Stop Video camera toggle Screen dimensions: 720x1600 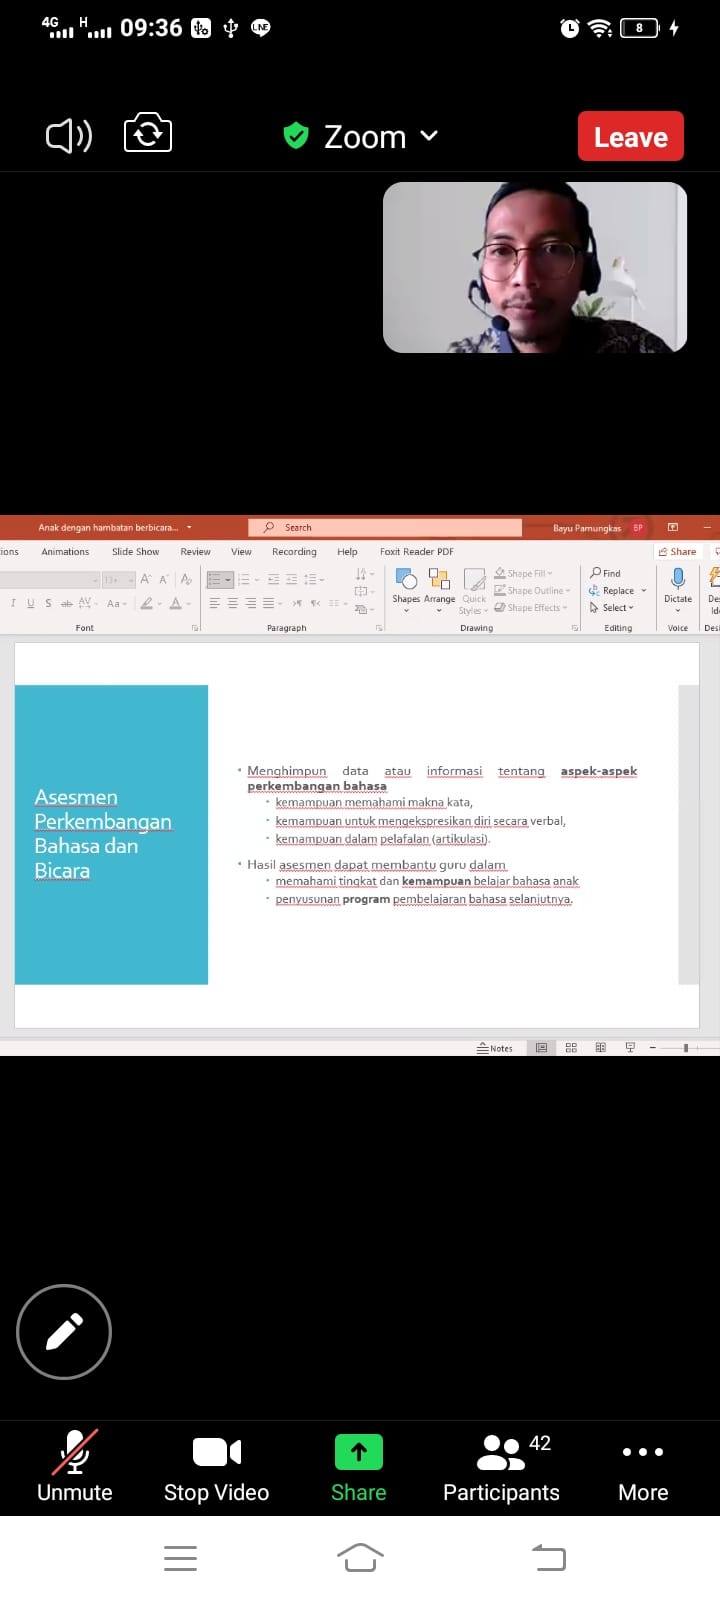tap(217, 1466)
